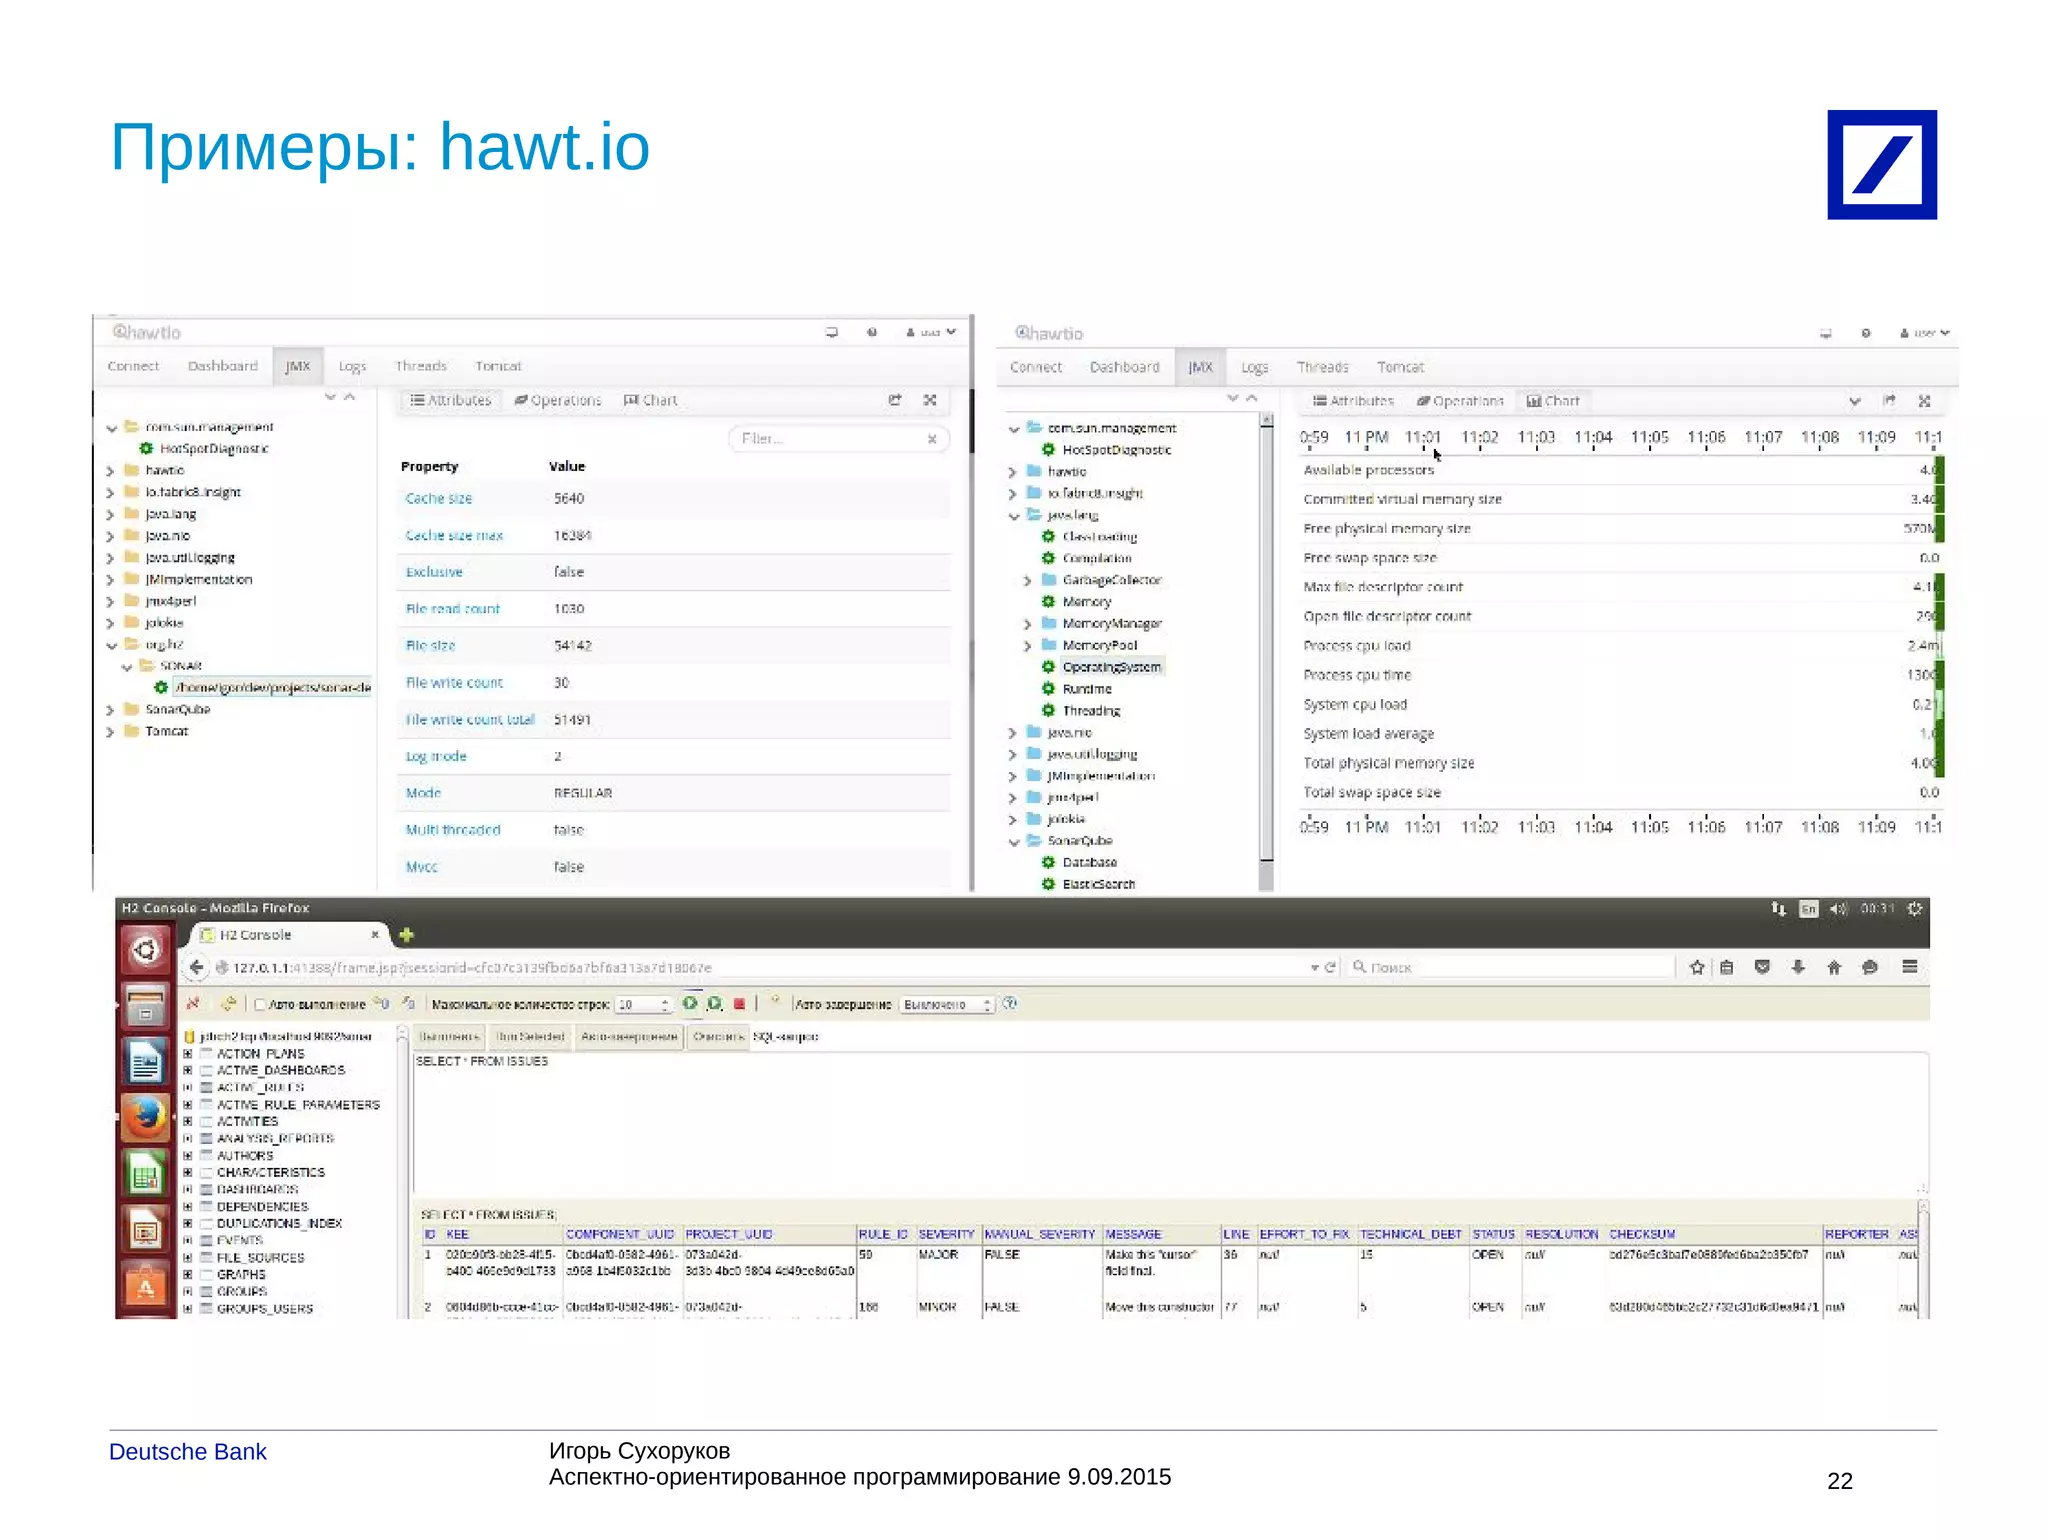The width and height of the screenshot is (2048, 1540).
Task: Click Firefox bookmark star icon
Action: (1697, 967)
